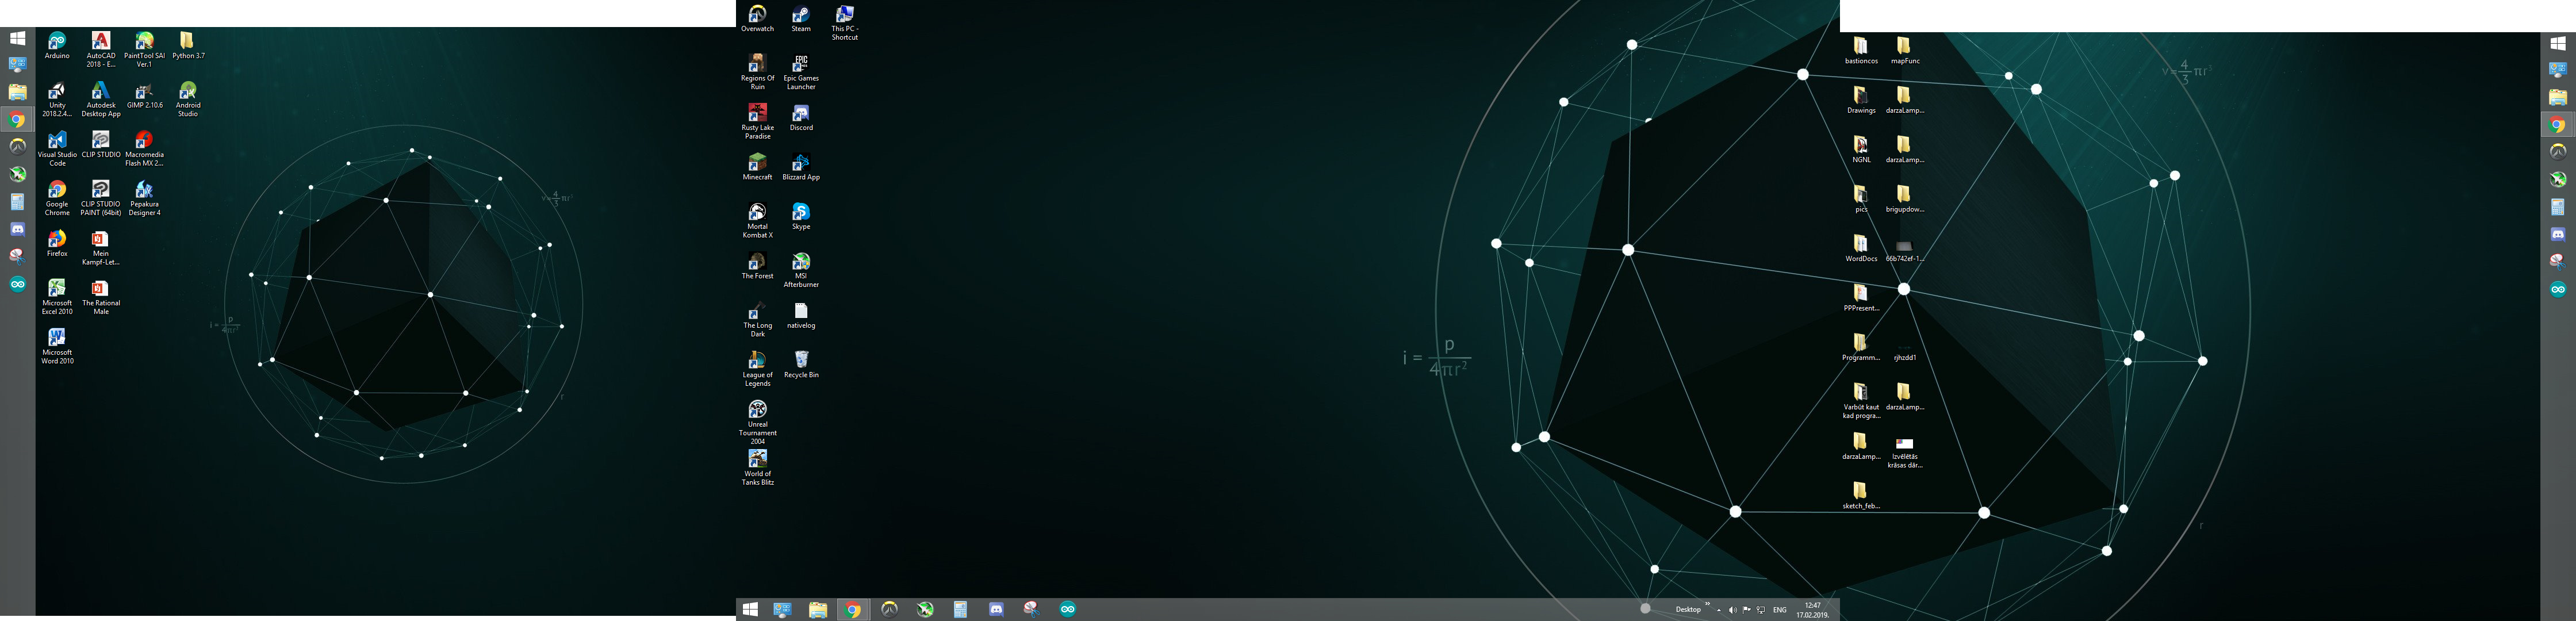Launch Minecraft from the desktop
The image size is (2576, 621).
coord(757,167)
